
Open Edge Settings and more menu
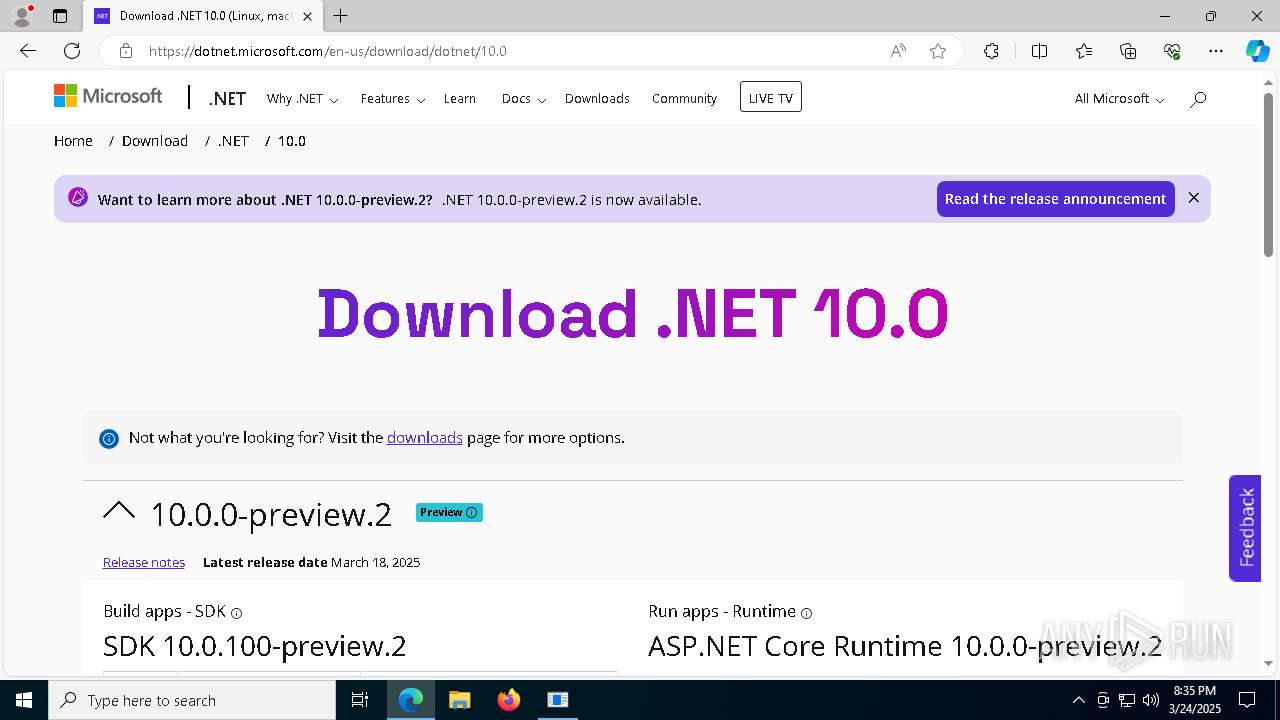(1216, 51)
